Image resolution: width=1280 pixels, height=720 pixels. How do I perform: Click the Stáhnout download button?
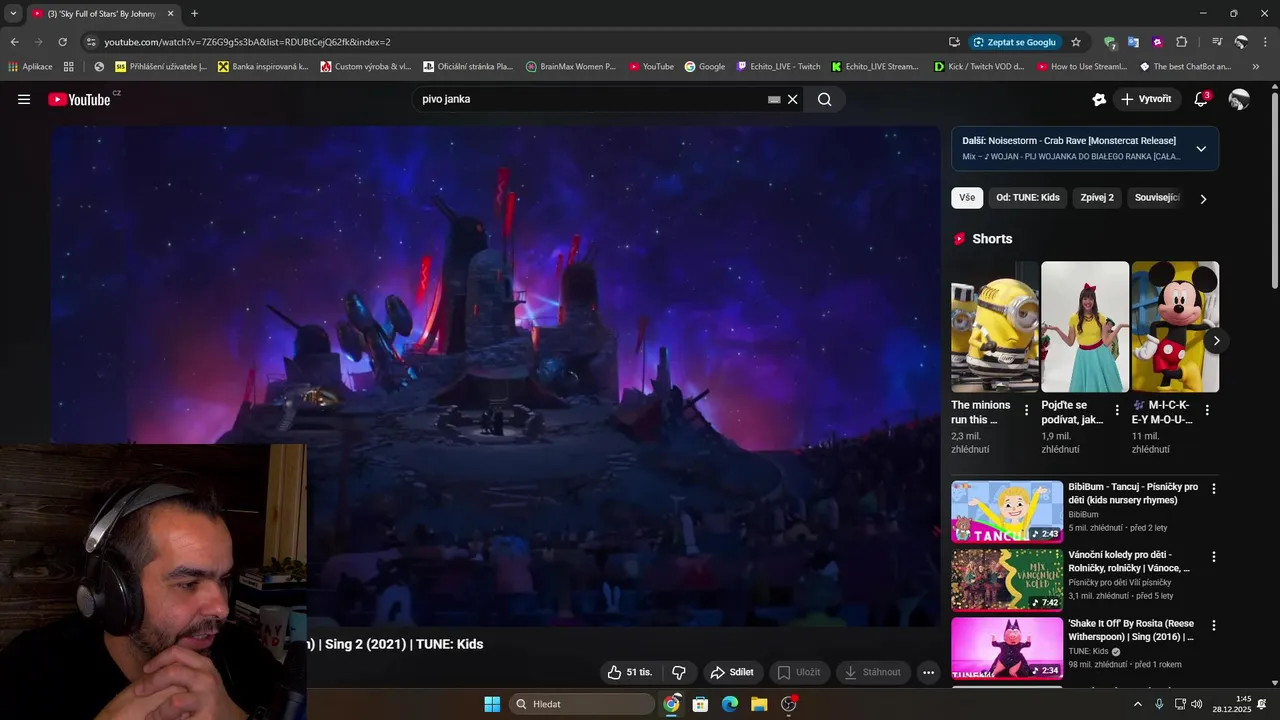point(873,672)
